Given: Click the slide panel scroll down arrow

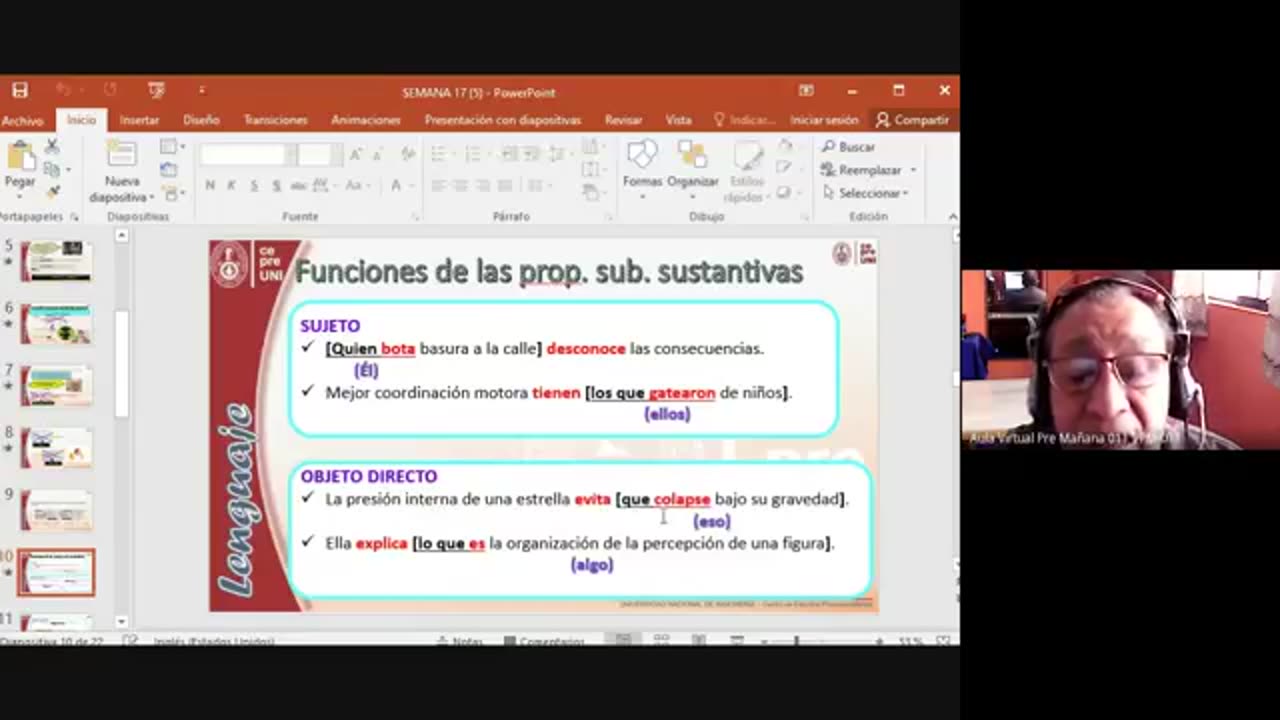Looking at the screenshot, I should pos(122,621).
